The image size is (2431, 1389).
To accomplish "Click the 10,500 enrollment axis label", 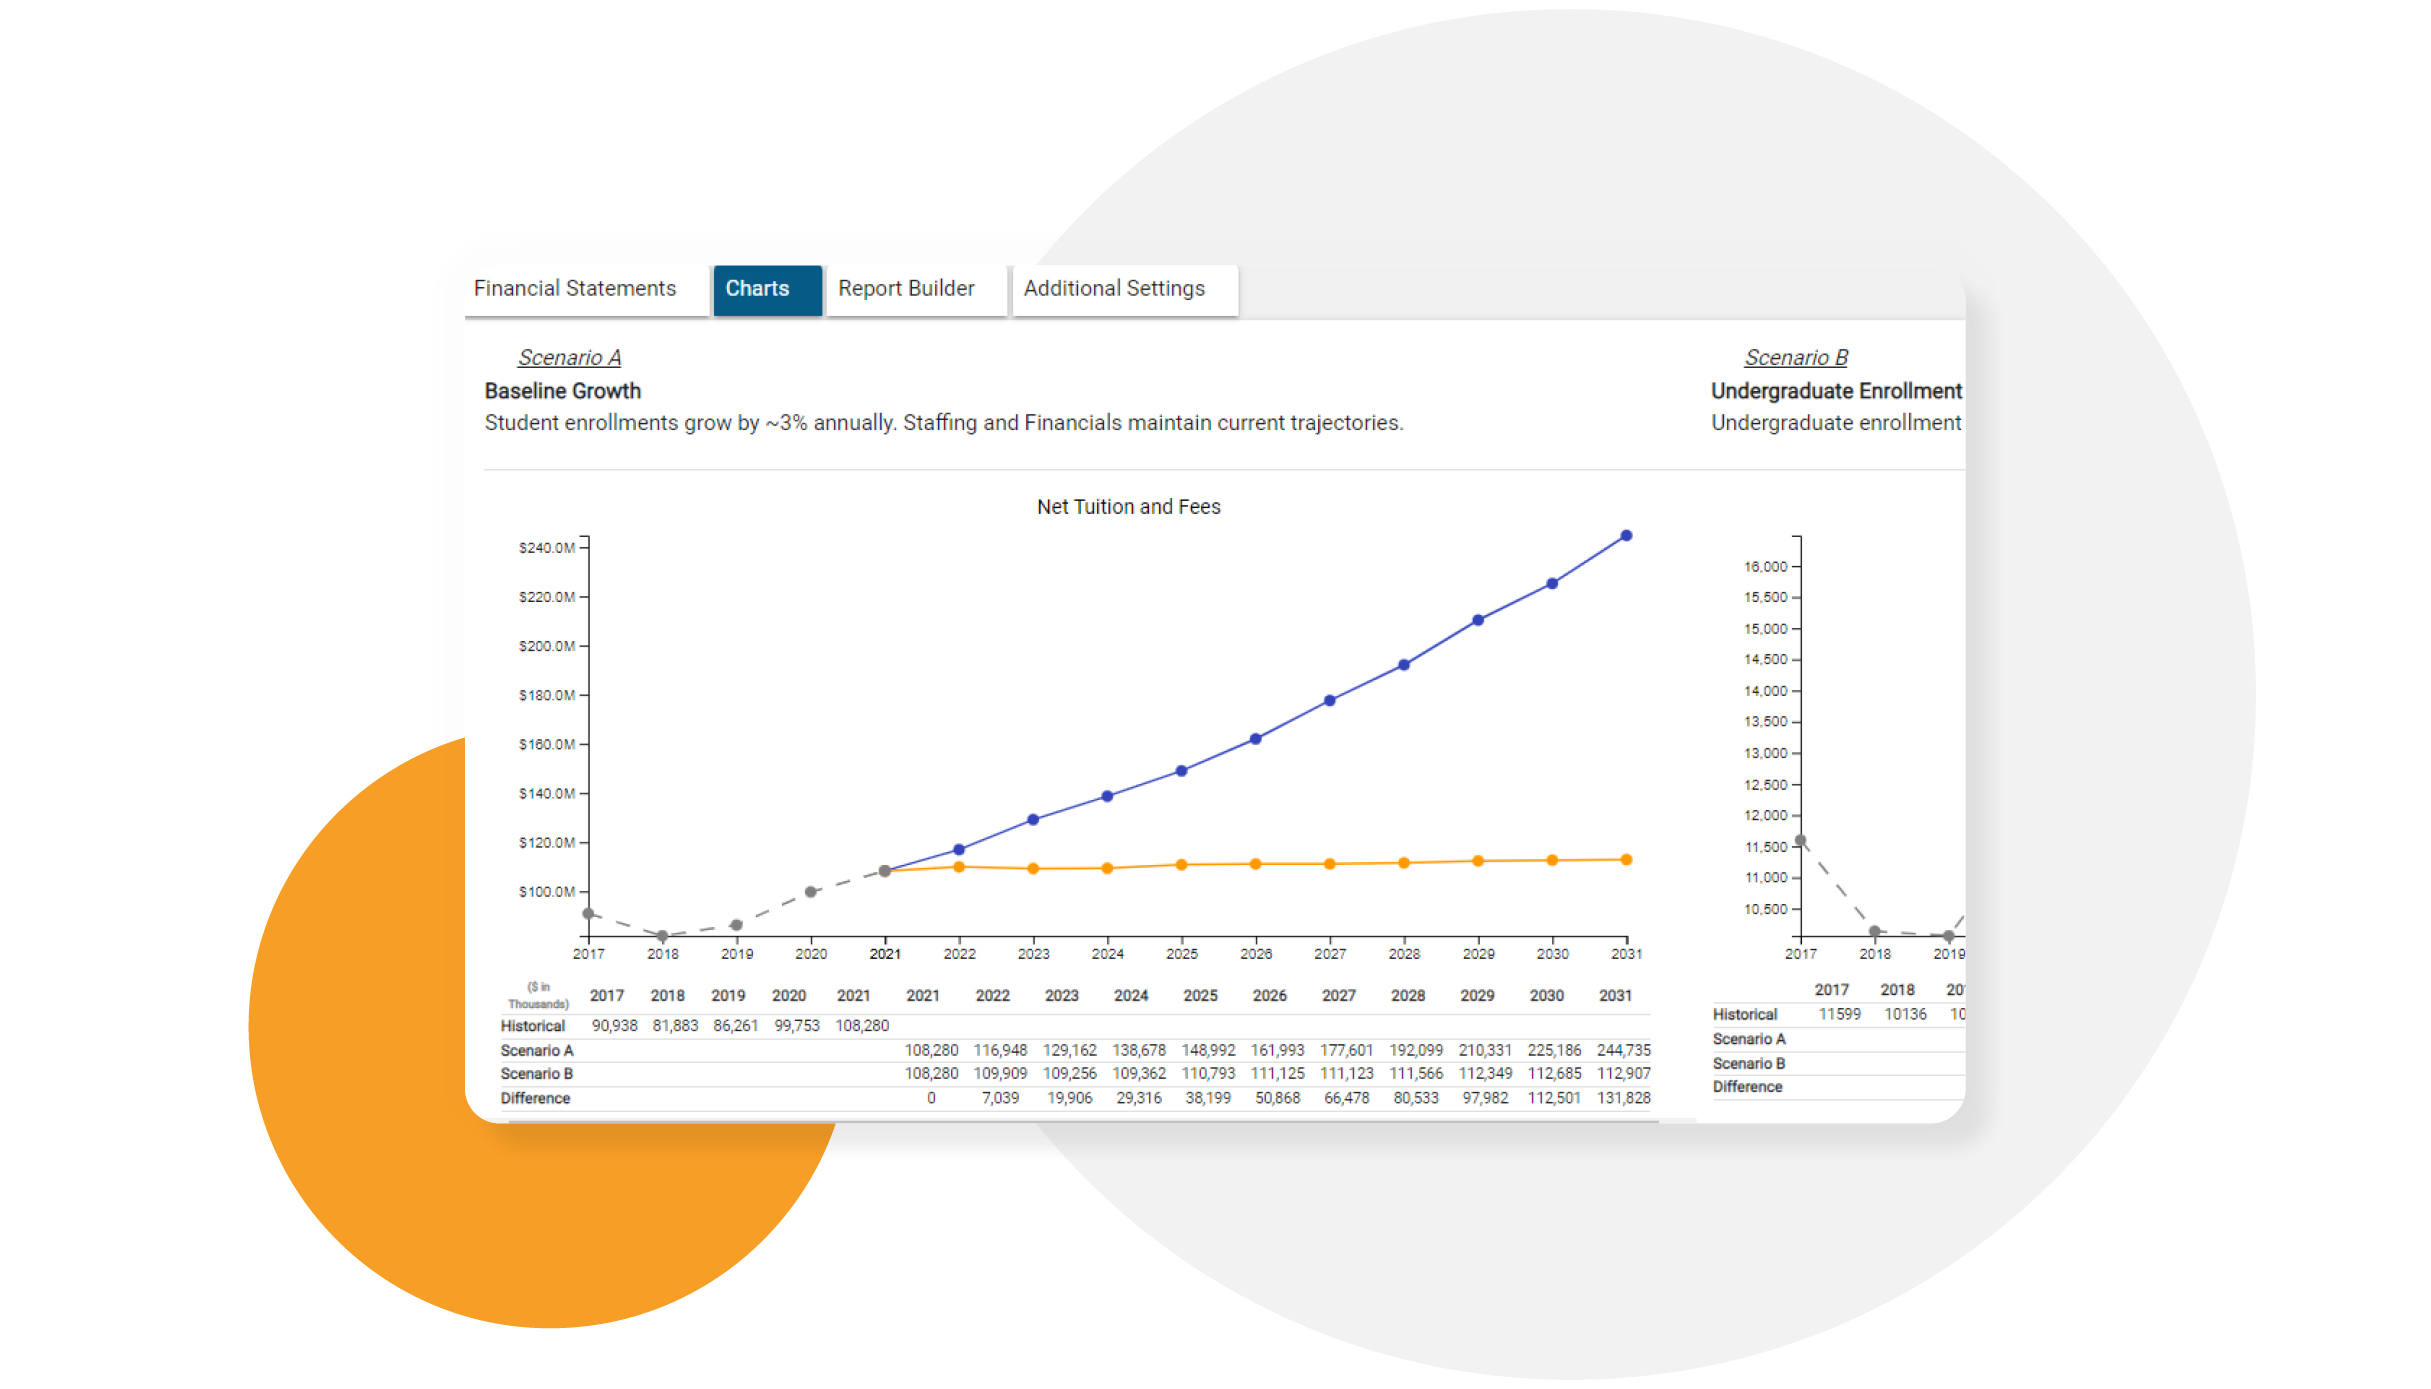I will click(1765, 909).
